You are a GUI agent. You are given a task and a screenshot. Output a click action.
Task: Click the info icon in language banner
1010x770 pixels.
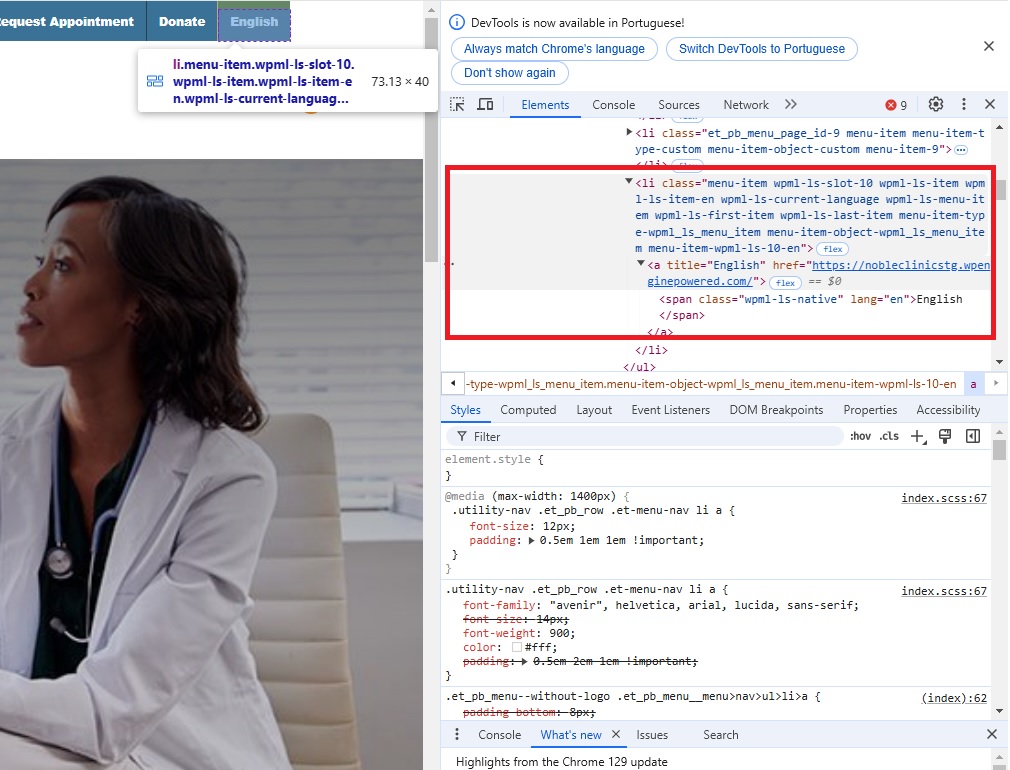click(456, 23)
